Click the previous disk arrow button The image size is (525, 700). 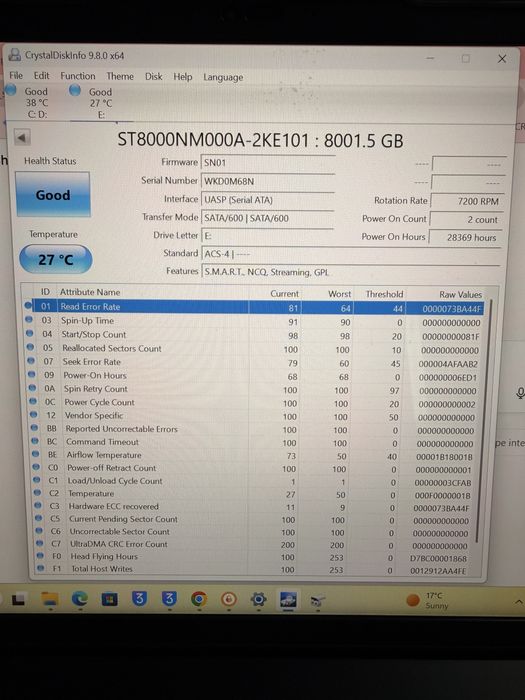(x=22, y=137)
